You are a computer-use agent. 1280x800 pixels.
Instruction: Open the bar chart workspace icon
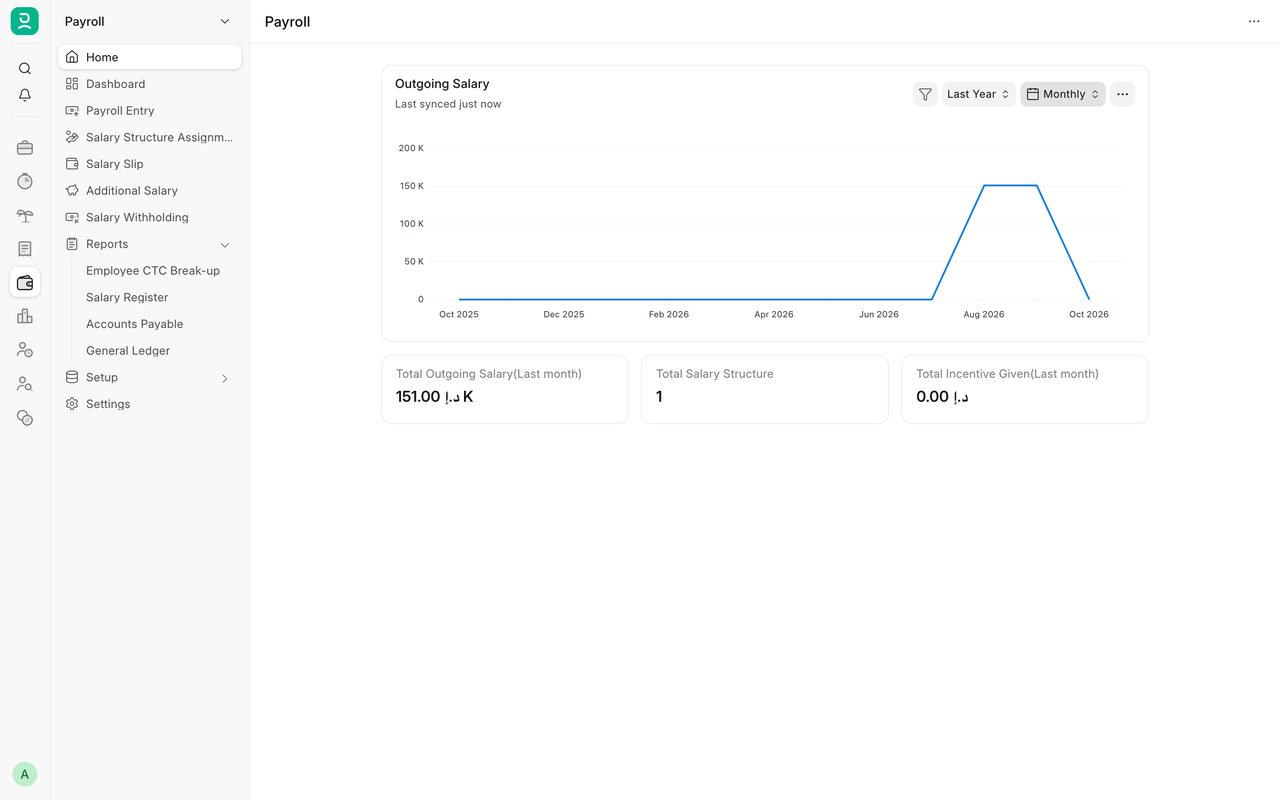point(25,316)
